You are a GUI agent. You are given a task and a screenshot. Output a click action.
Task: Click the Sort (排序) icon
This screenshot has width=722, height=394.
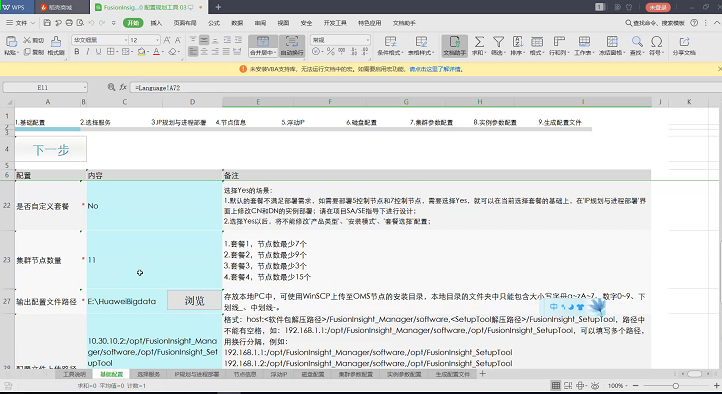point(518,41)
